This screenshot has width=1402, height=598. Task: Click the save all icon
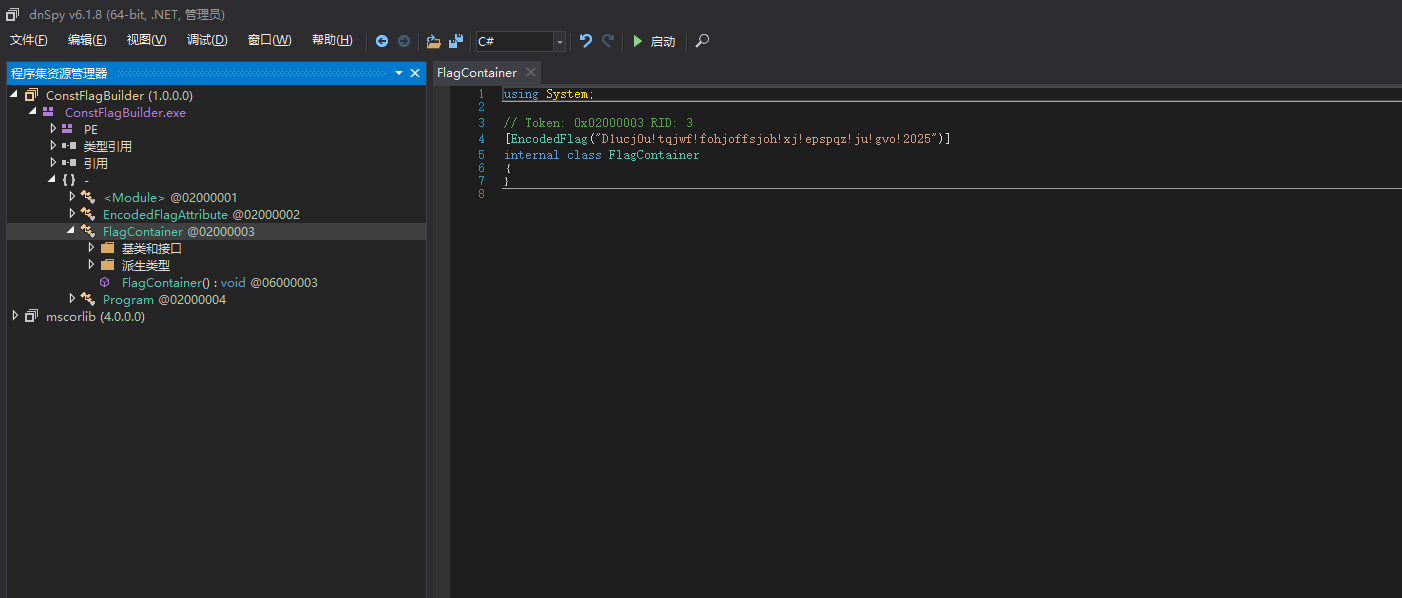(x=456, y=41)
